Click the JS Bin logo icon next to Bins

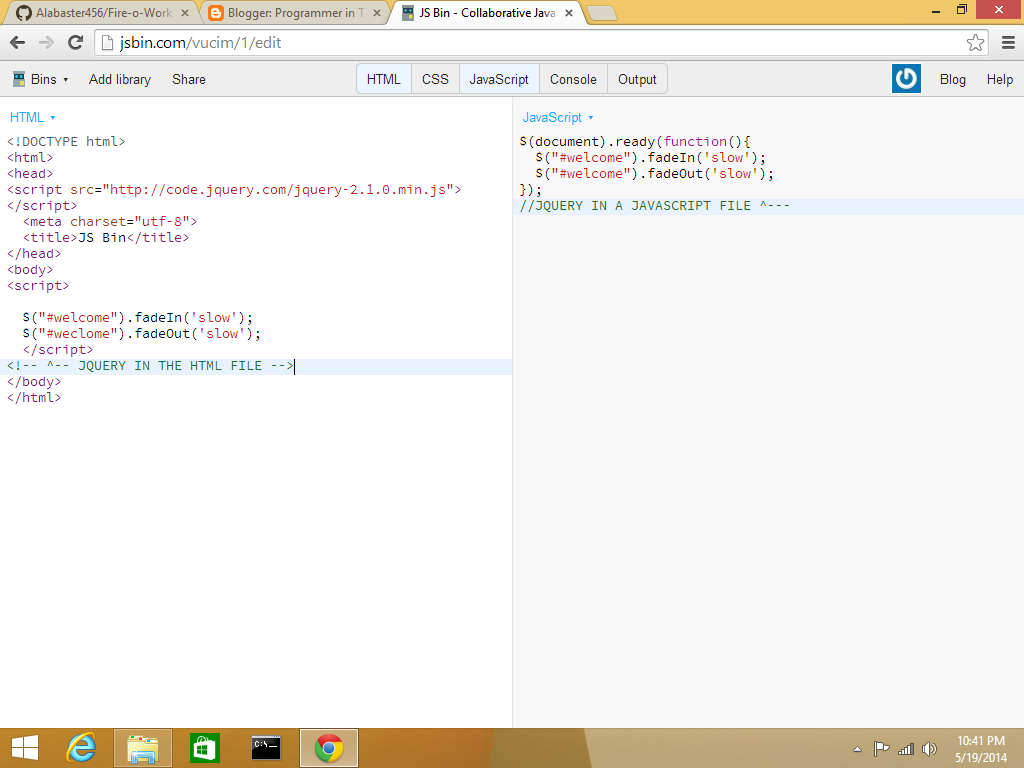[x=19, y=79]
